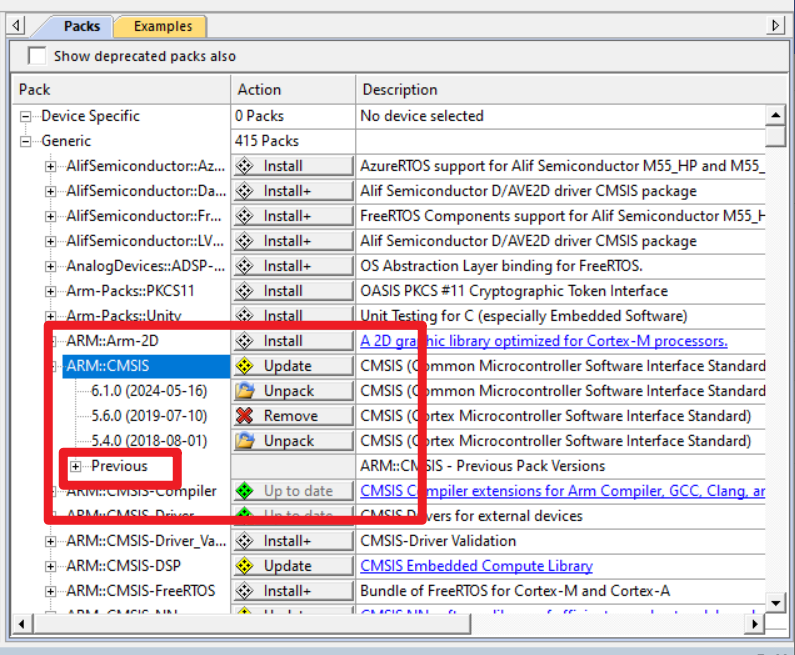This screenshot has width=795, height=655.
Task: Expand Arm-Packs::PKCS11 pack node
Action: click(50, 292)
